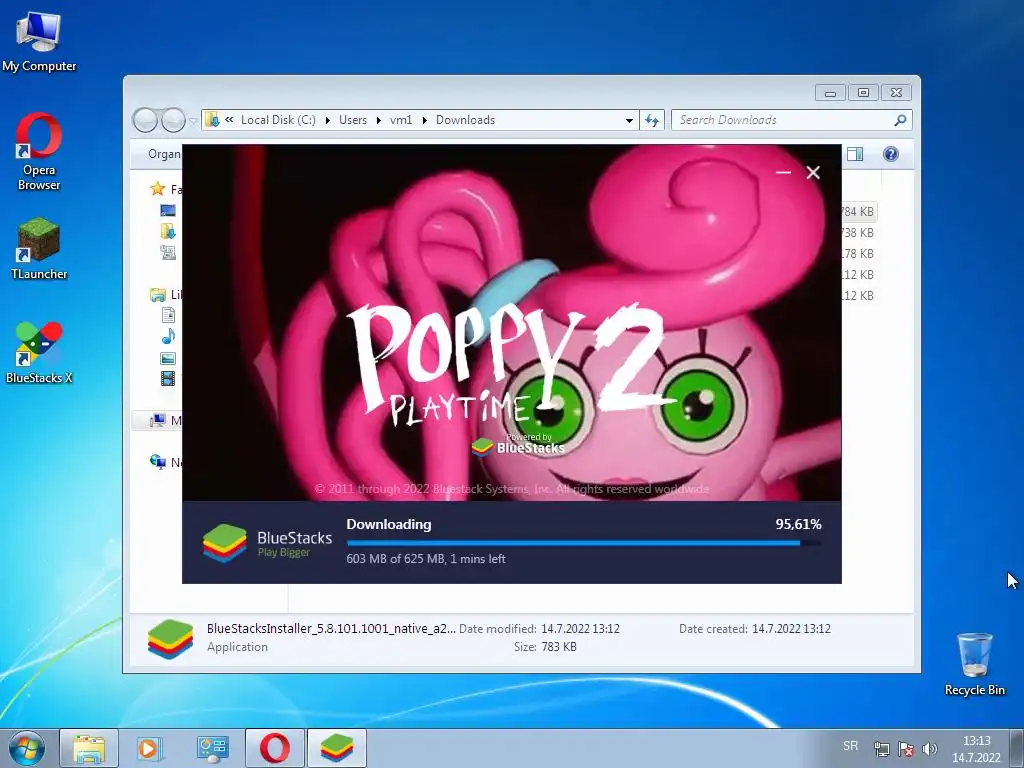Image resolution: width=1024 pixels, height=768 pixels.
Task: Open the Recycle Bin icon
Action: click(974, 664)
